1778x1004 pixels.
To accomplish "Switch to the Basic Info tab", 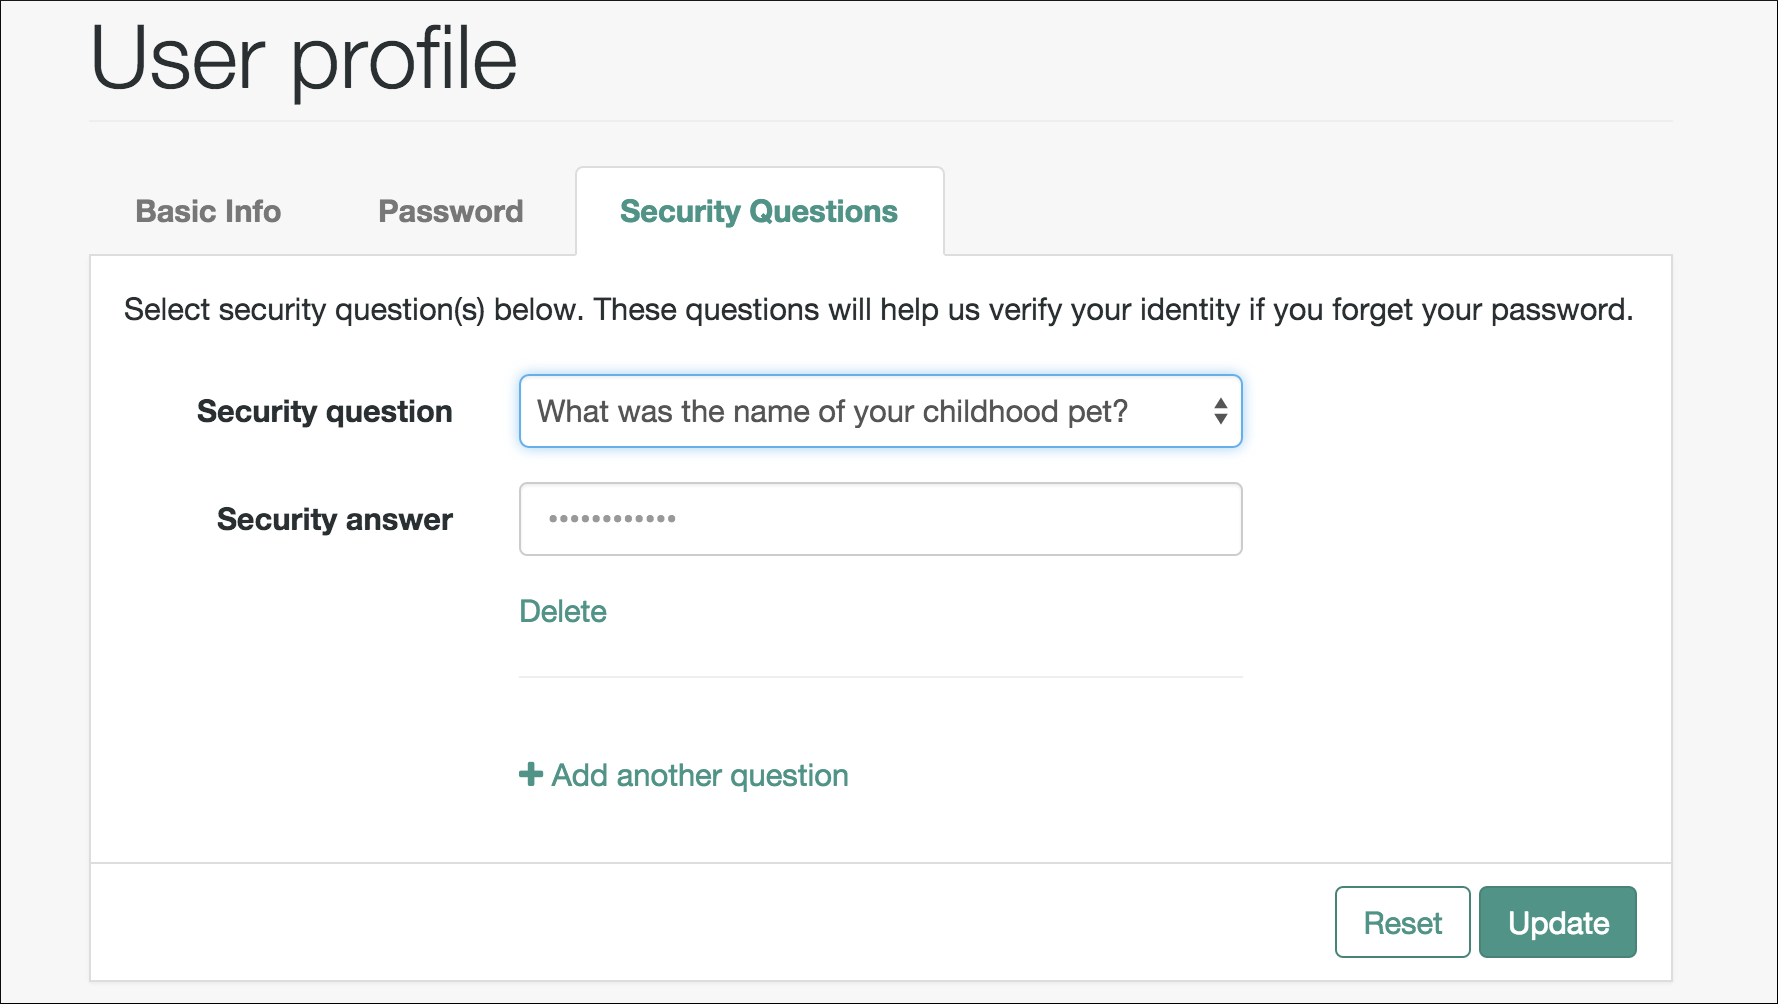I will 207,211.
